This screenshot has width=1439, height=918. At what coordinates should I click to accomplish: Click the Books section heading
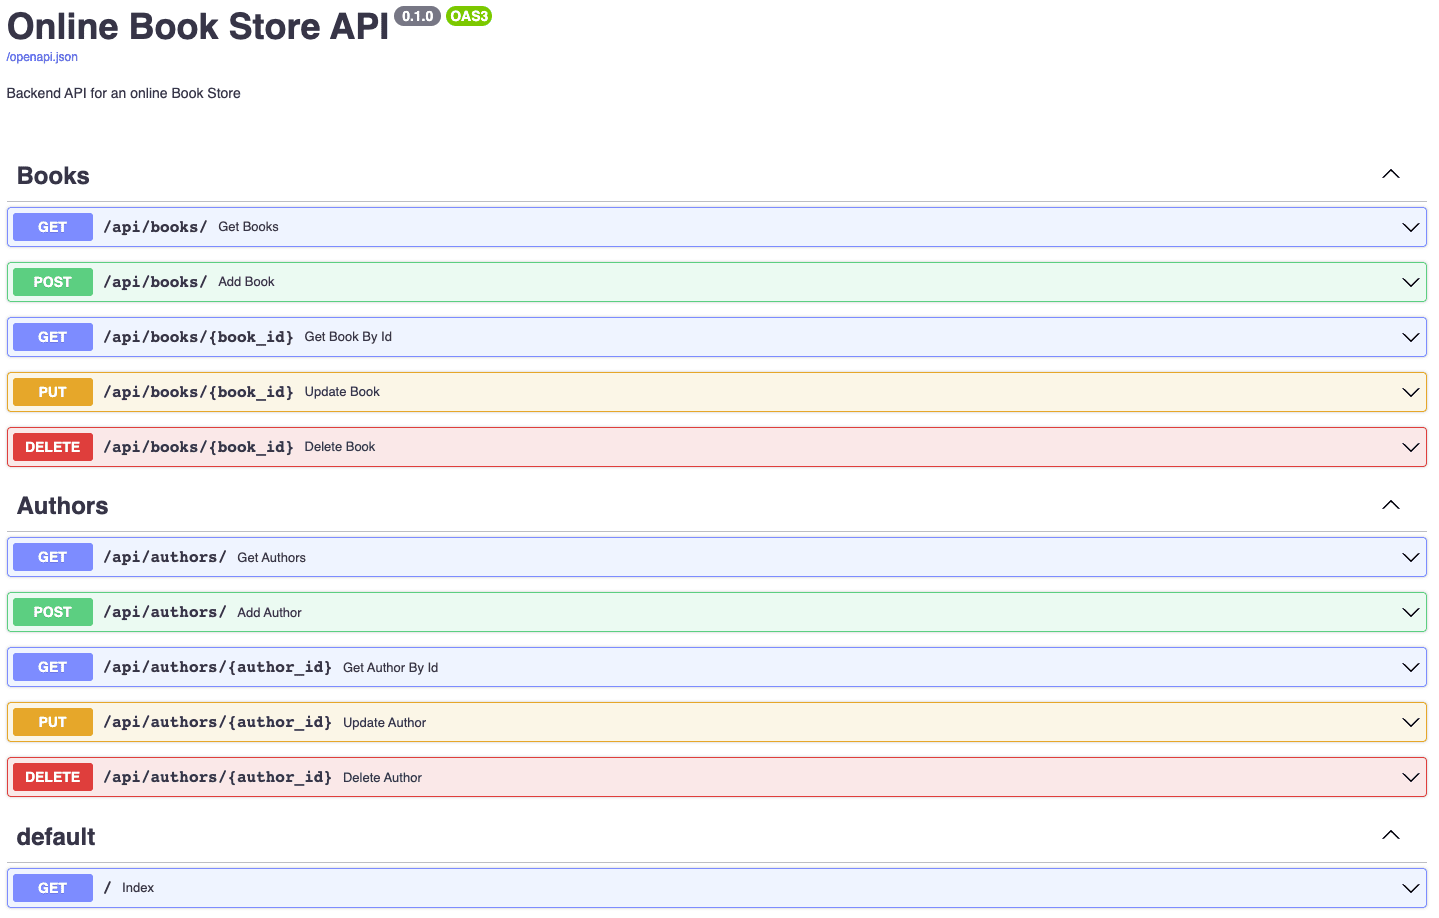[x=53, y=176]
